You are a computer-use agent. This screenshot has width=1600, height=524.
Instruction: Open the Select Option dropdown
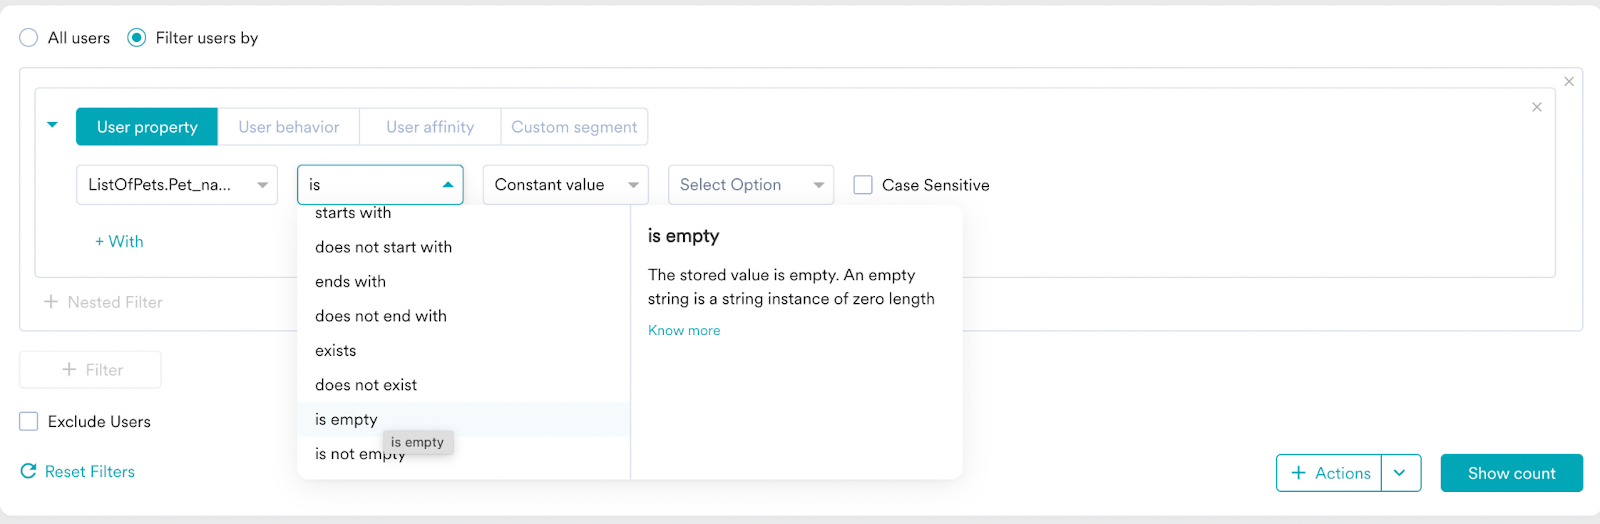point(750,185)
